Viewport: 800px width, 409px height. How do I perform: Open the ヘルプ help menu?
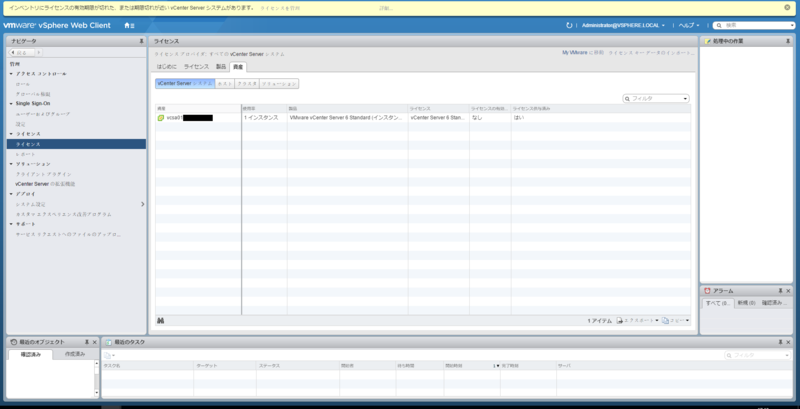coord(688,25)
